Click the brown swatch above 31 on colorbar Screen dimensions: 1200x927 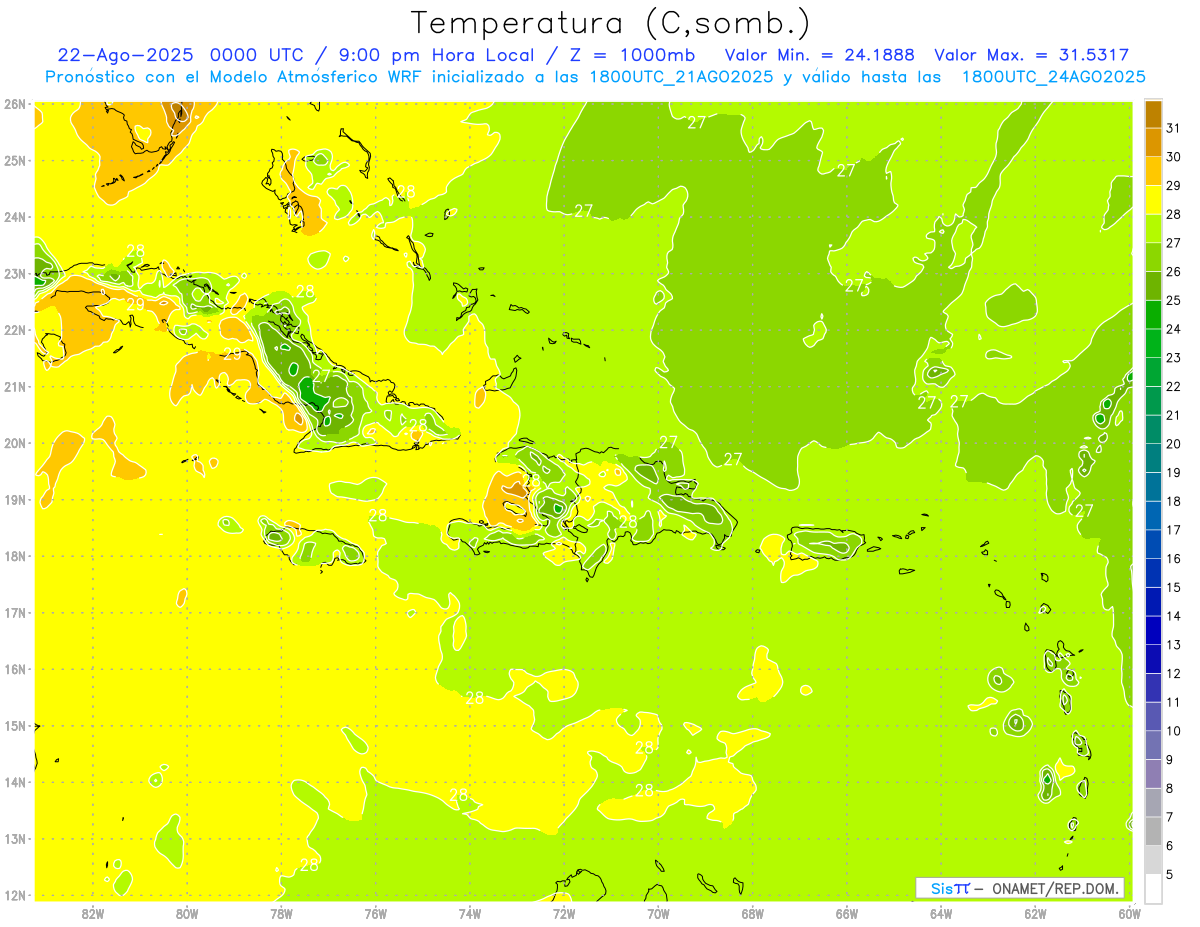tap(1153, 115)
